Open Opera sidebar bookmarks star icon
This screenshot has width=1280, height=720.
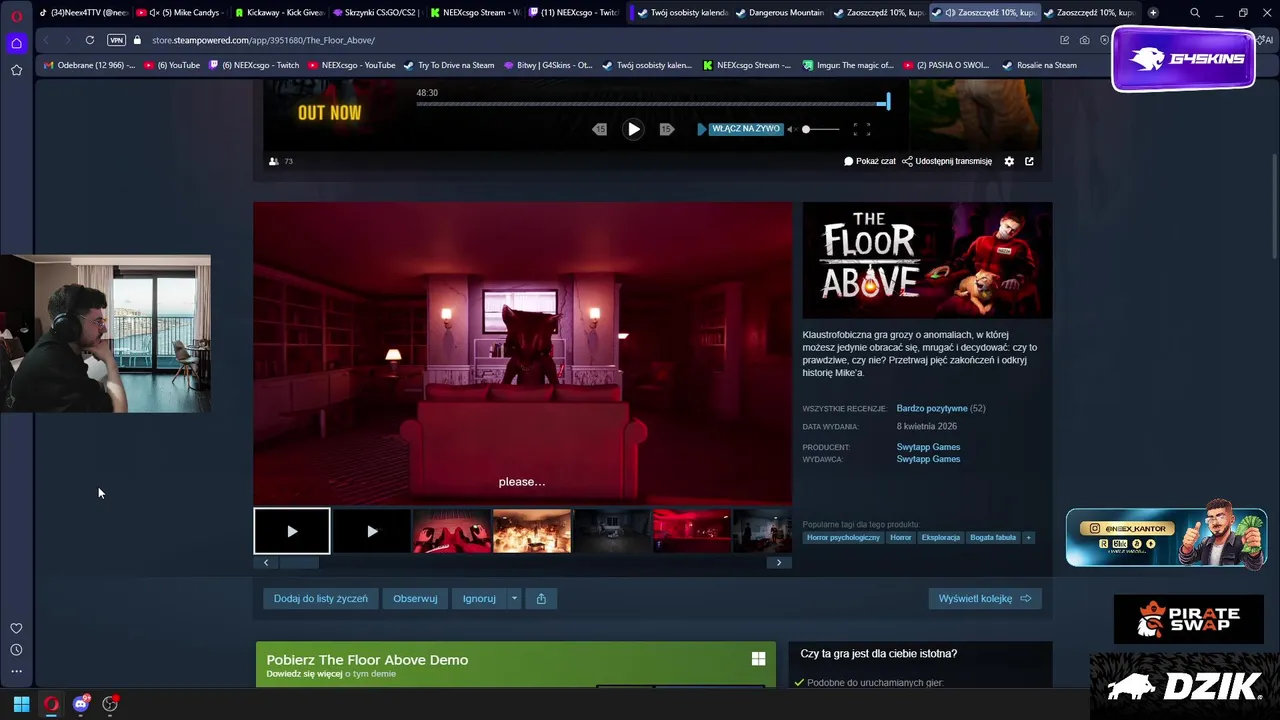(x=16, y=70)
